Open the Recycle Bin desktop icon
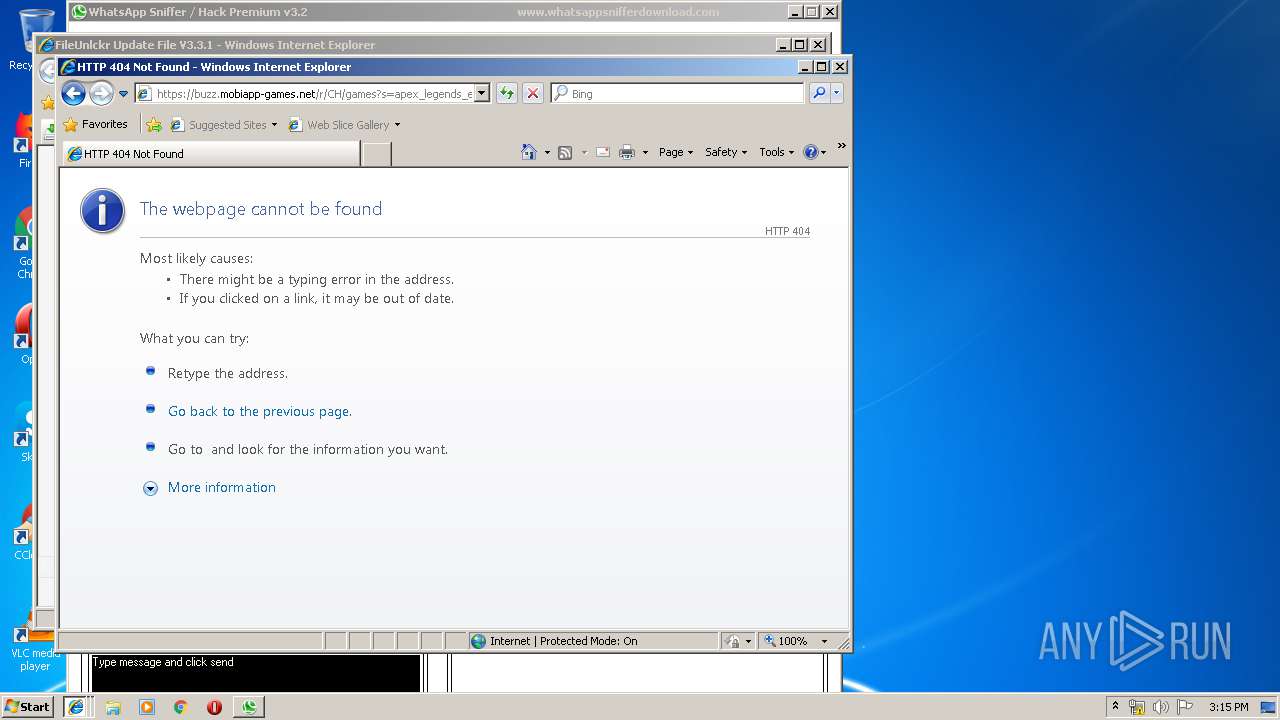The height and width of the screenshot is (720, 1280). 34,40
